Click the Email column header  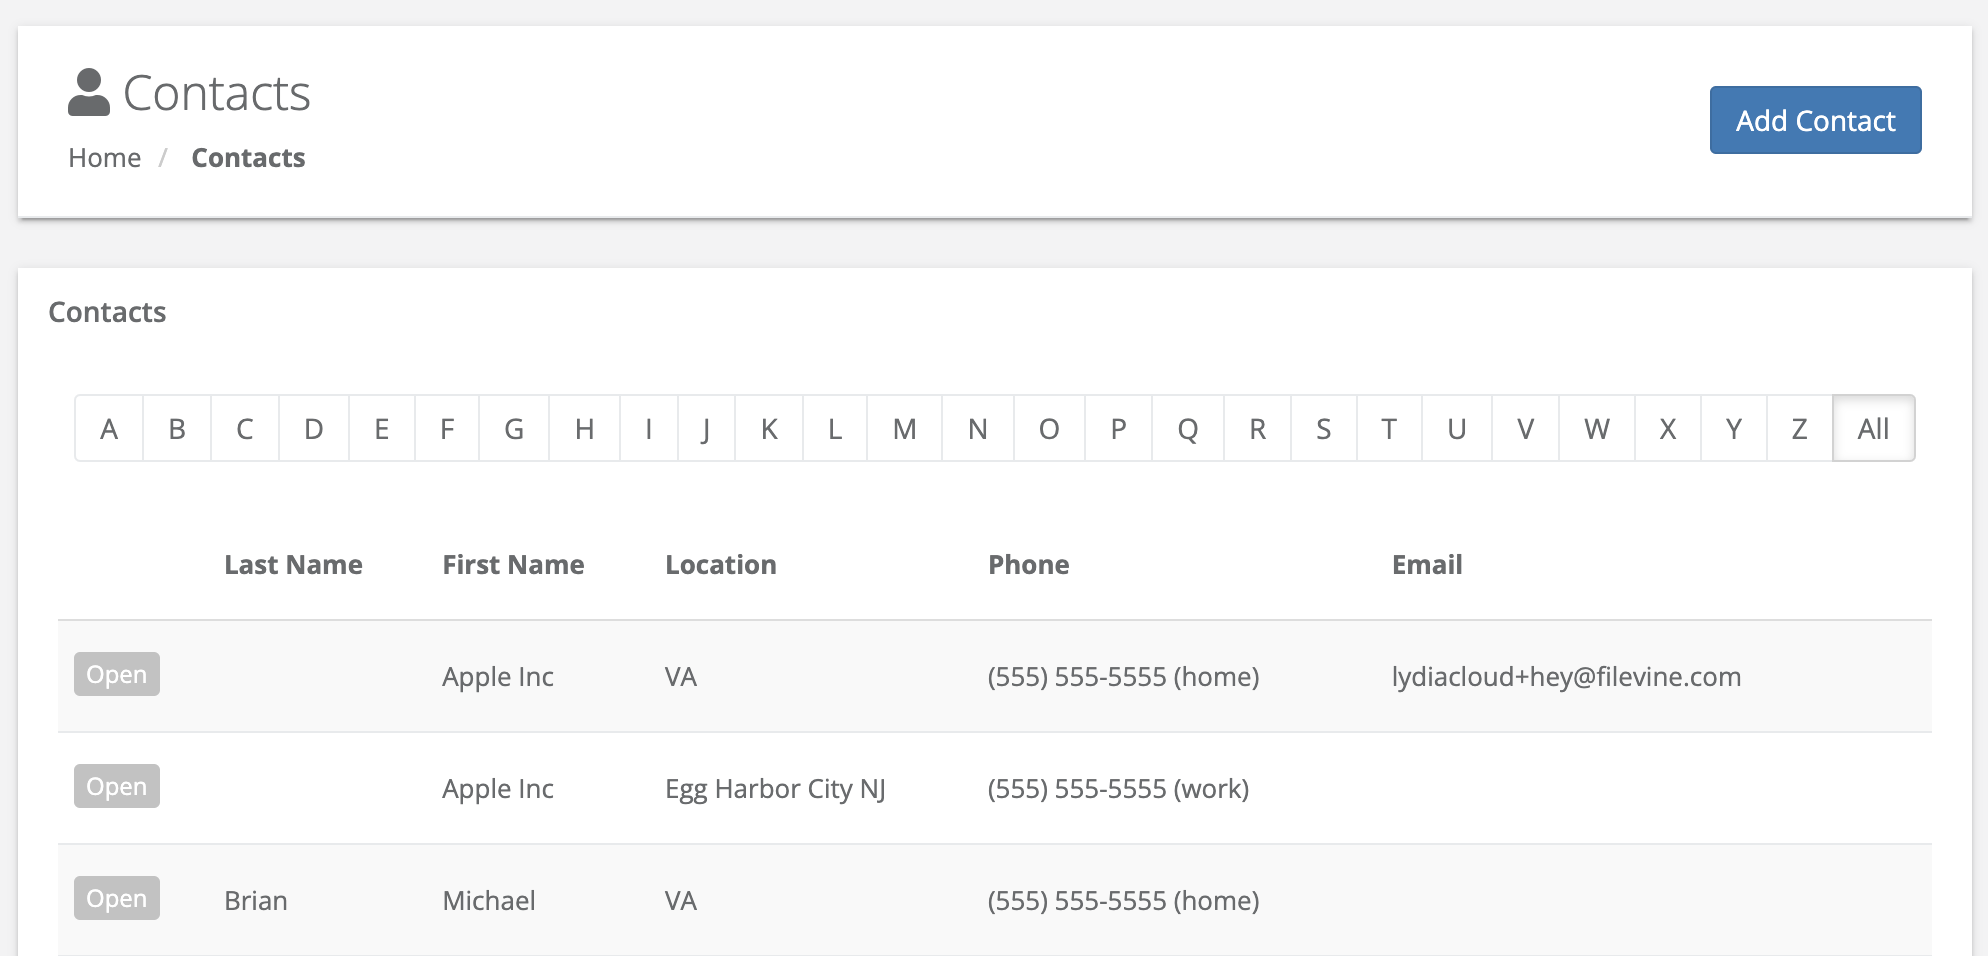1427,565
